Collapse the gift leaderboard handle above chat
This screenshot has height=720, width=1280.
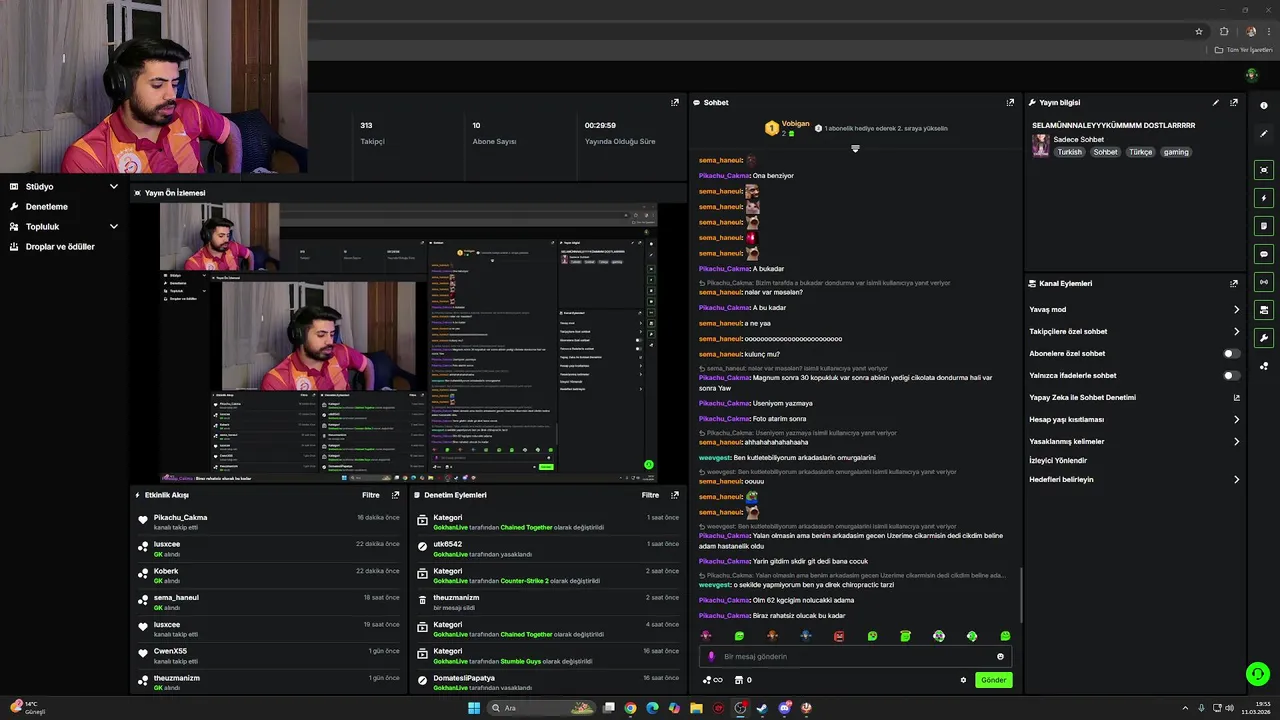855,148
